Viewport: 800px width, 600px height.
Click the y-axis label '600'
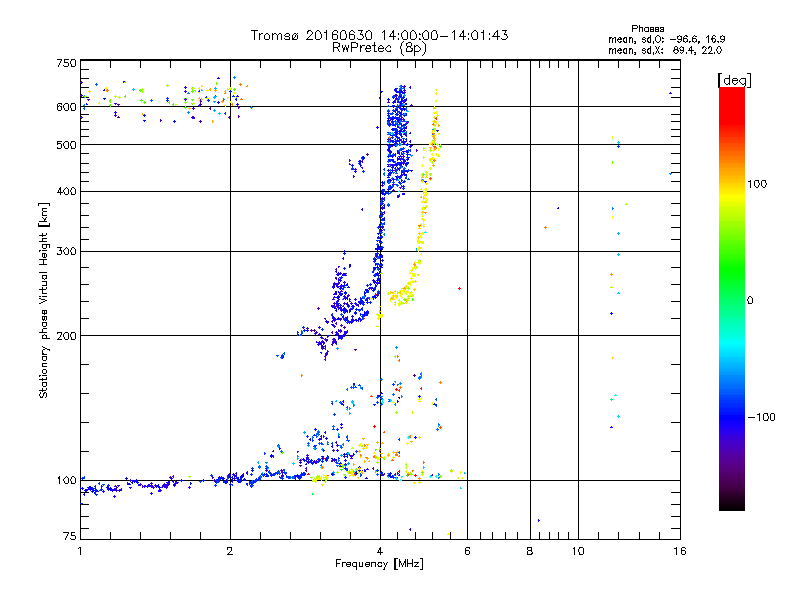66,107
